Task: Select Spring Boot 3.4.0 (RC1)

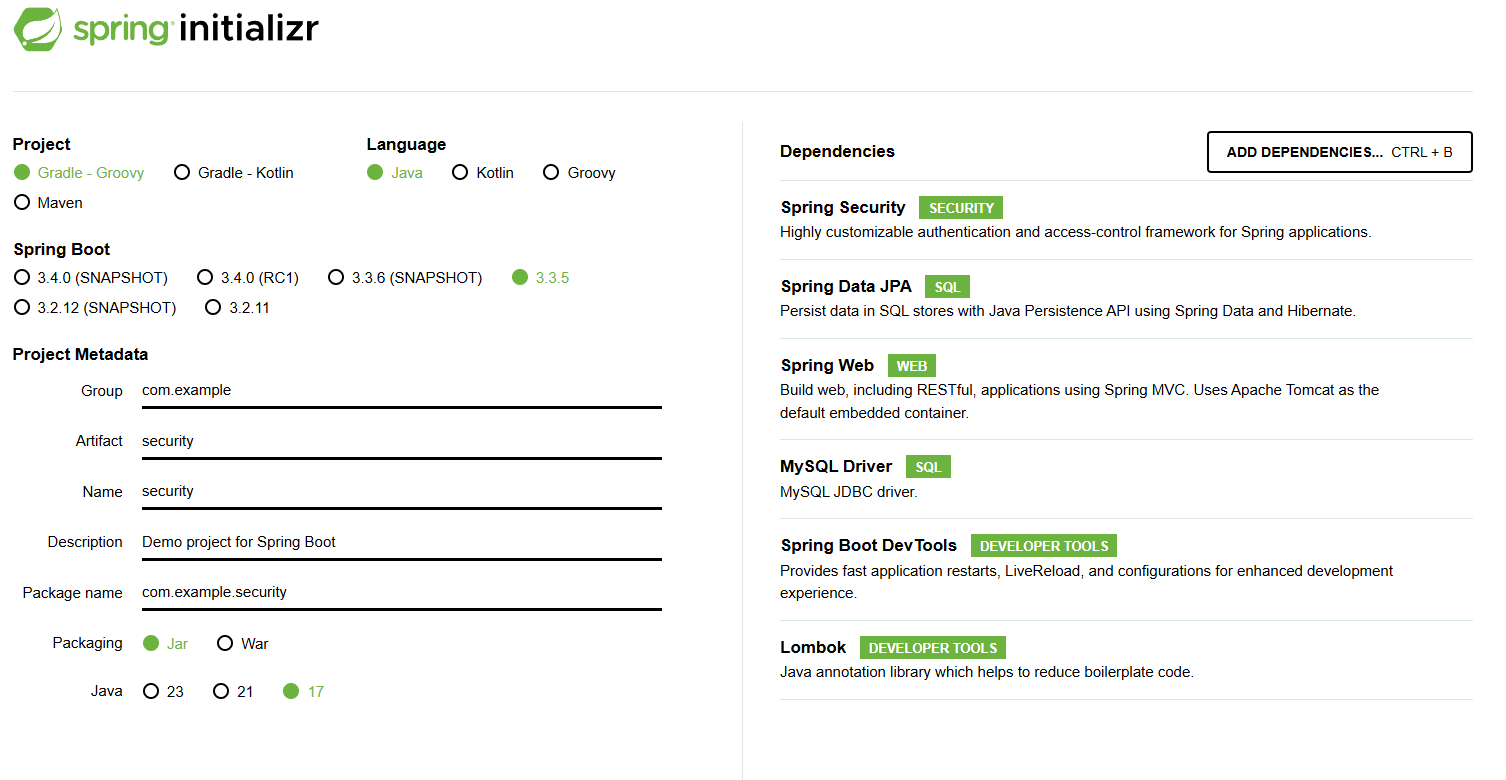Action: [x=248, y=278]
